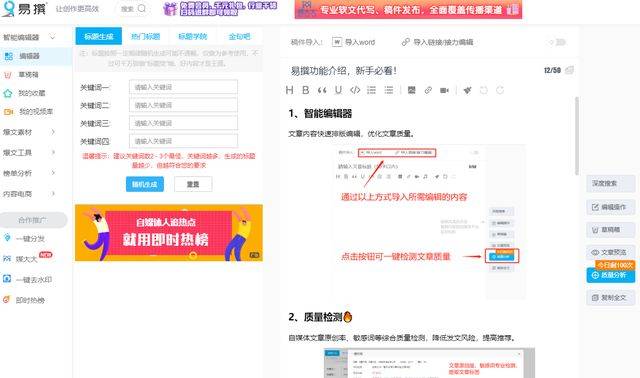Switch to the 标题学院 tab
This screenshot has height=378, width=640.
coord(193,36)
